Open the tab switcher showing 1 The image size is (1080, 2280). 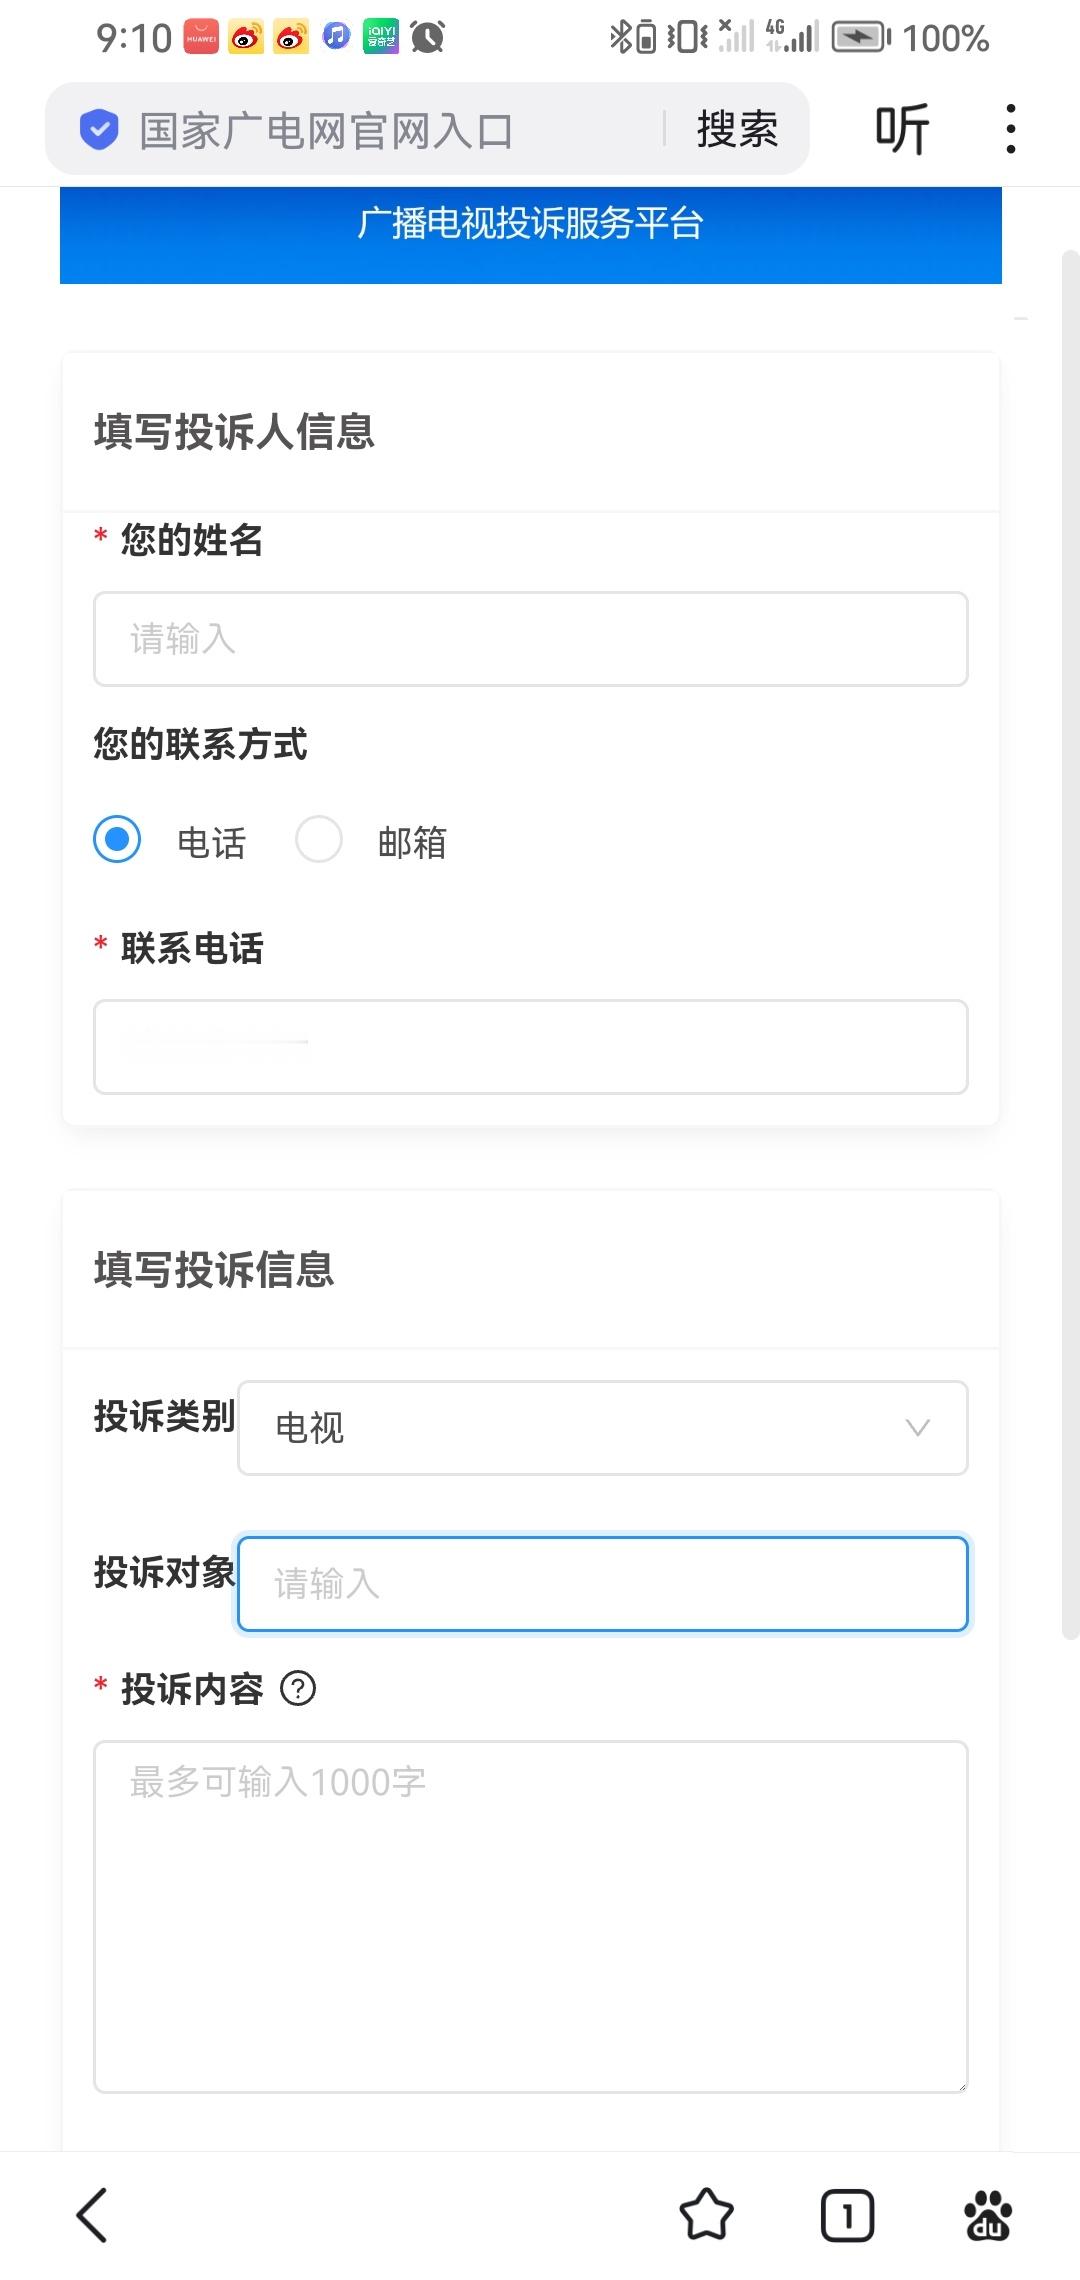click(847, 2215)
